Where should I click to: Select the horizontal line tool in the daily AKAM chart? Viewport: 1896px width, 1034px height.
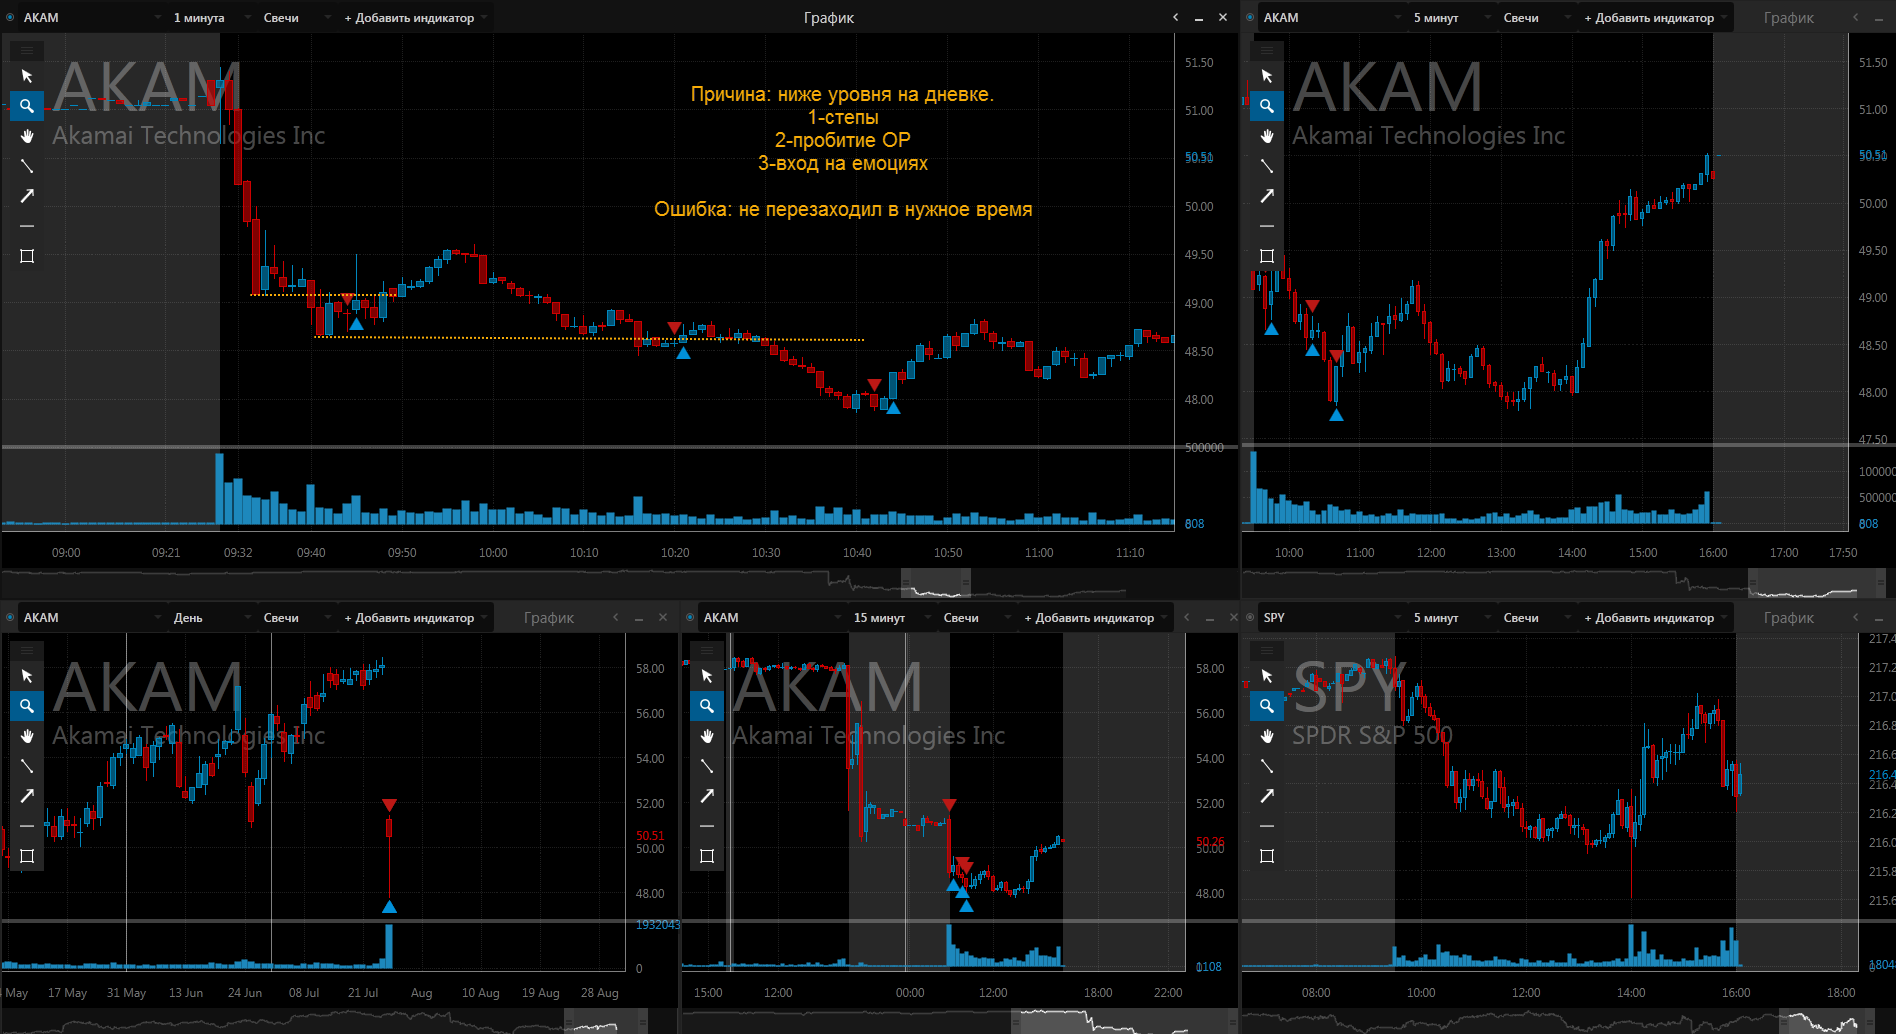tap(27, 826)
